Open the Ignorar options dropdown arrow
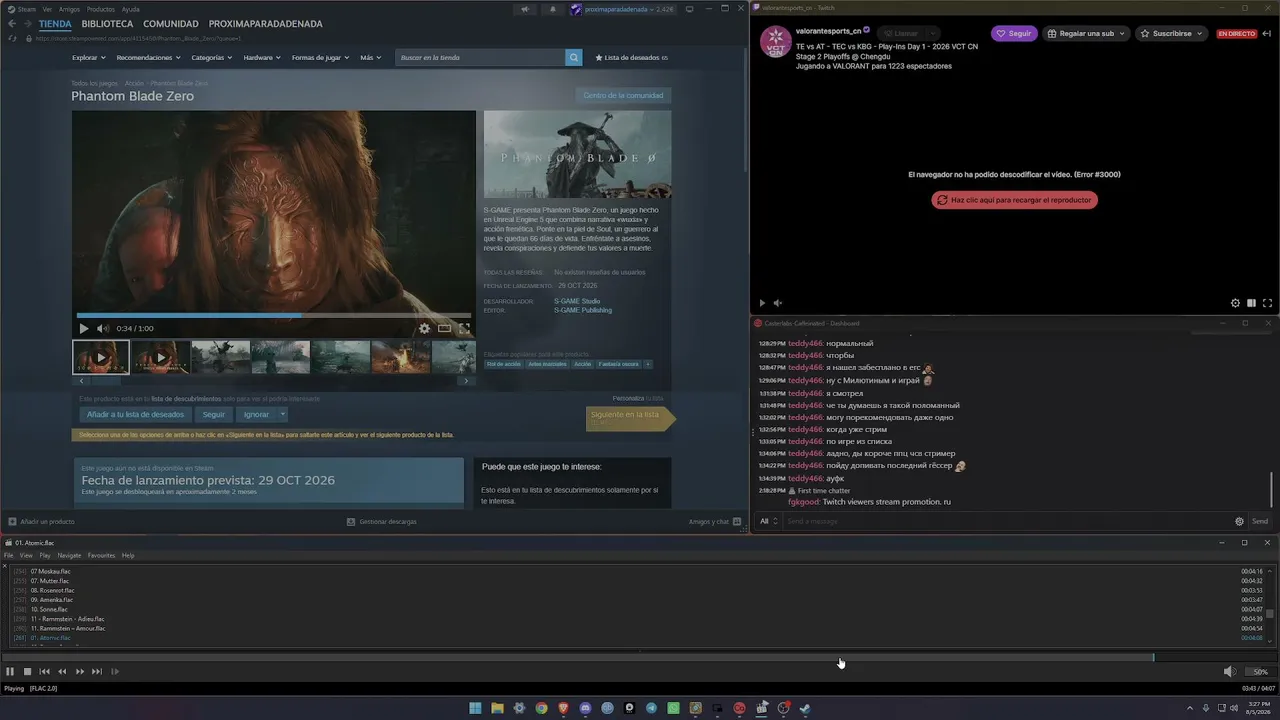The image size is (1280, 720). pos(283,414)
